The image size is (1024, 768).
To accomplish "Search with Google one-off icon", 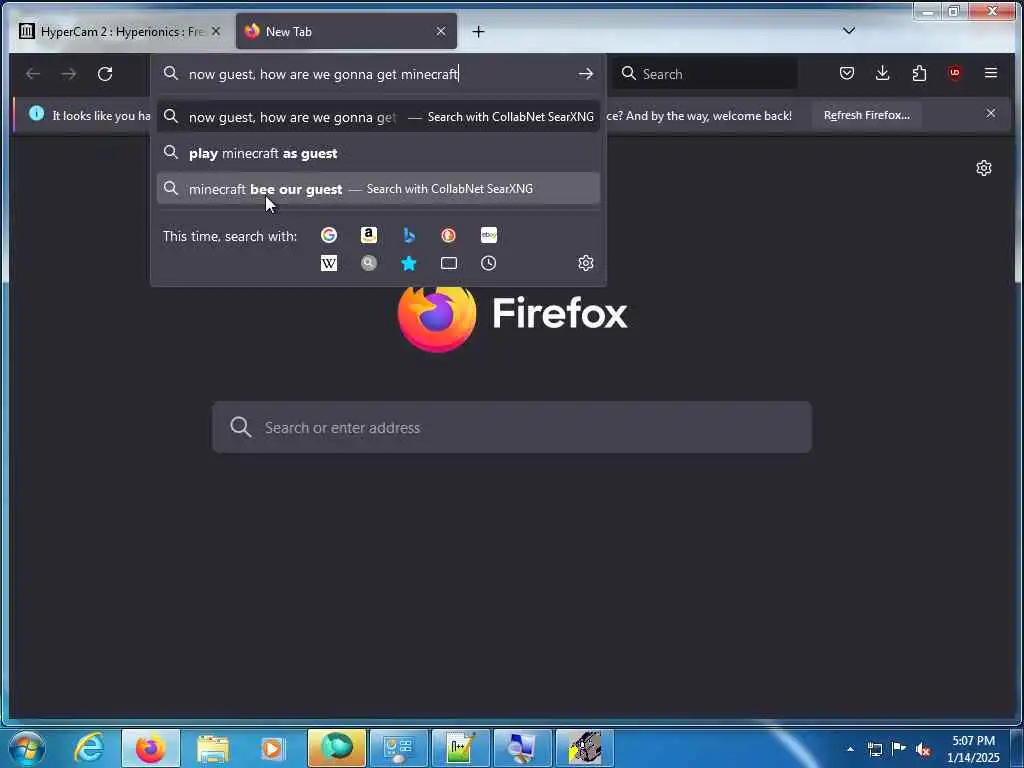I will 329,235.
